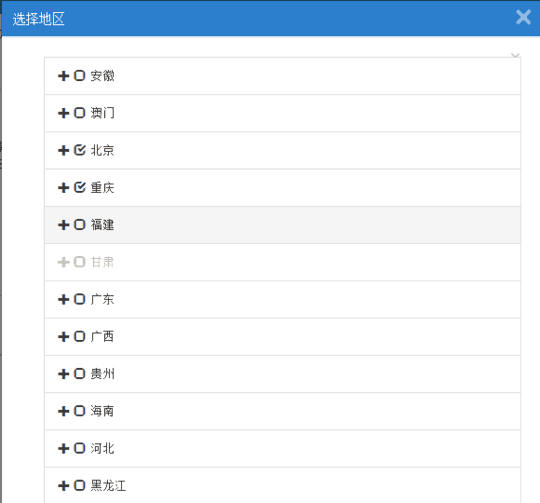Expand the 广东 plus icon
The width and height of the screenshot is (540, 503).
pos(63,300)
